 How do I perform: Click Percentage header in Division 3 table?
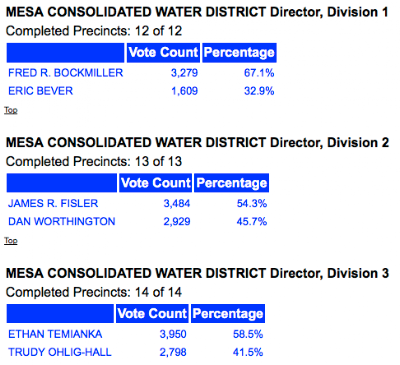point(228,313)
